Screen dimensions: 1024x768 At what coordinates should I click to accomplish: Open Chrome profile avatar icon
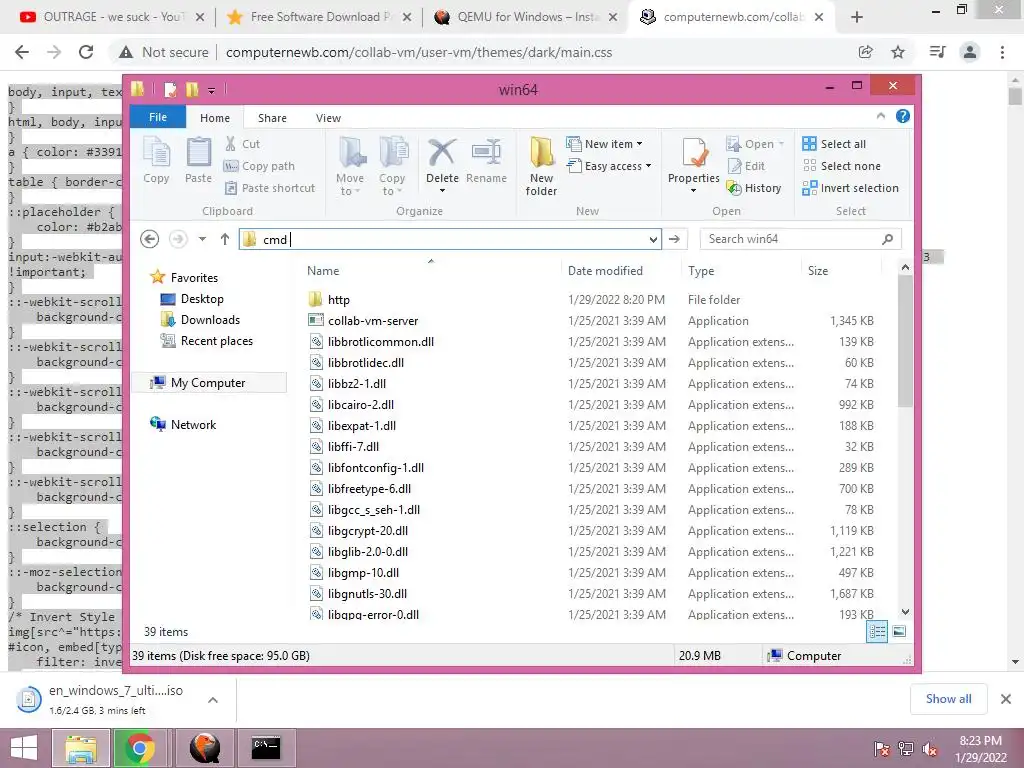tap(970, 52)
